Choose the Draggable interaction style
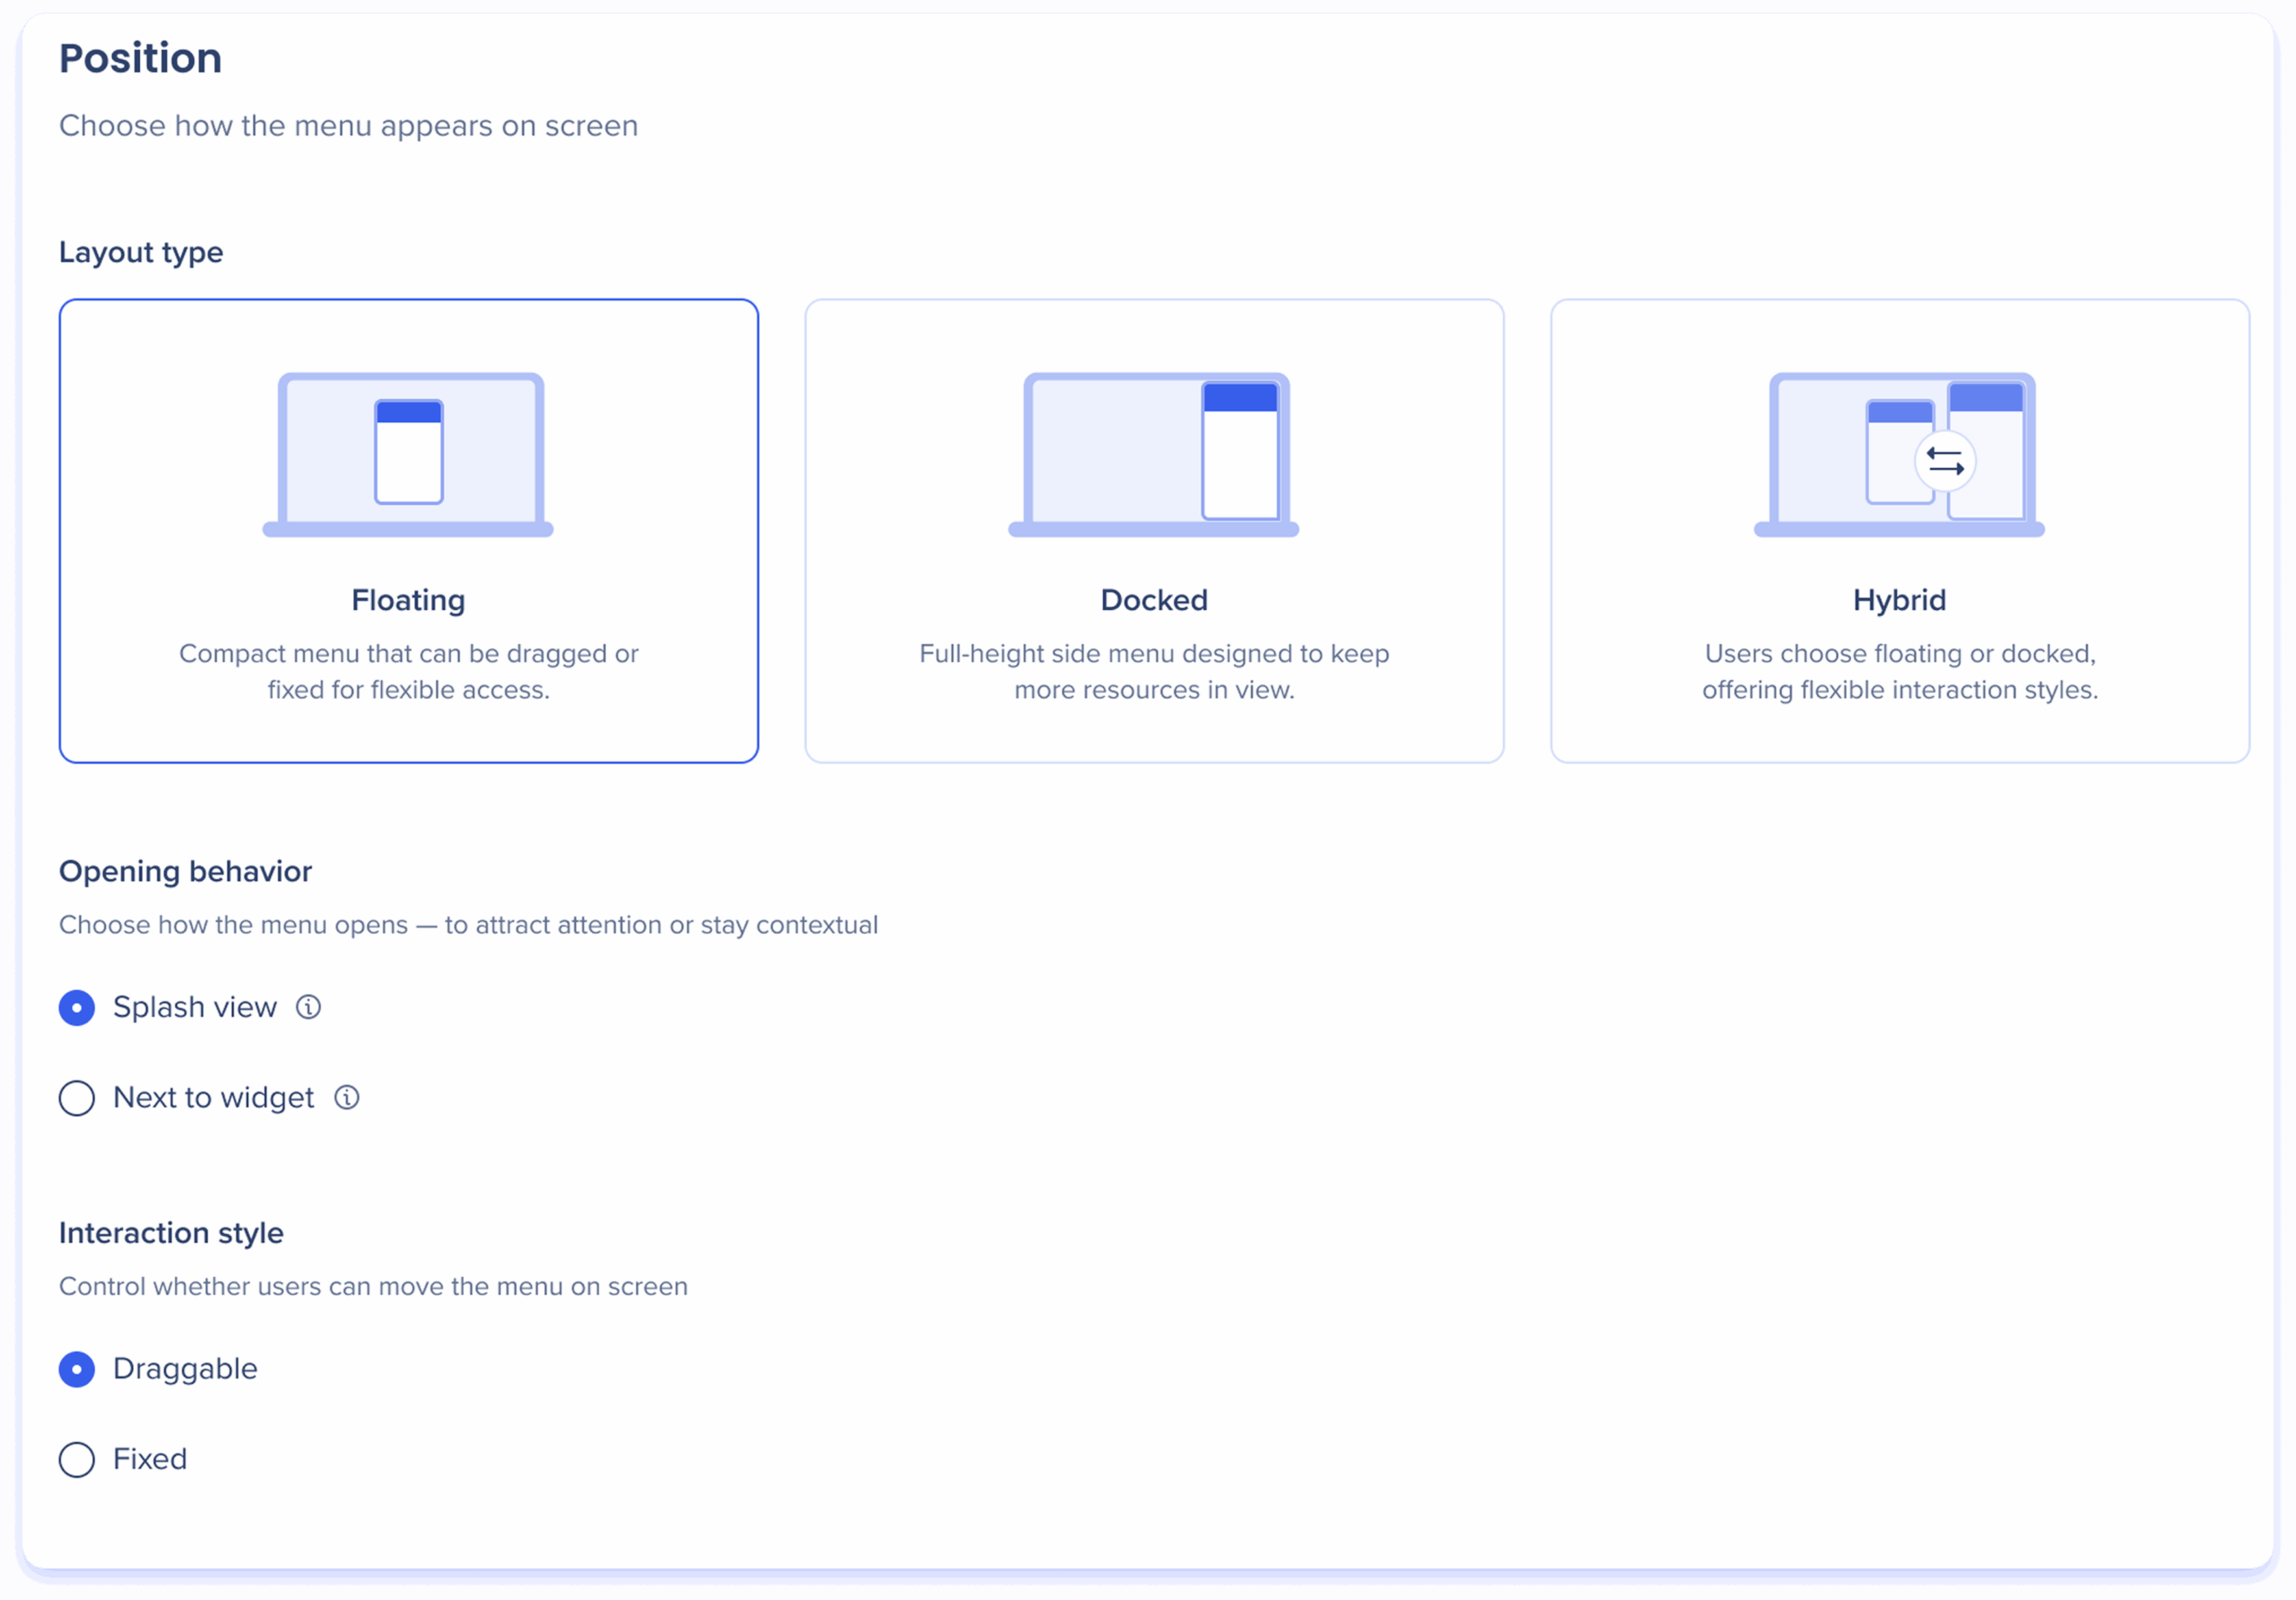This screenshot has width=2296, height=1600. [x=77, y=1368]
